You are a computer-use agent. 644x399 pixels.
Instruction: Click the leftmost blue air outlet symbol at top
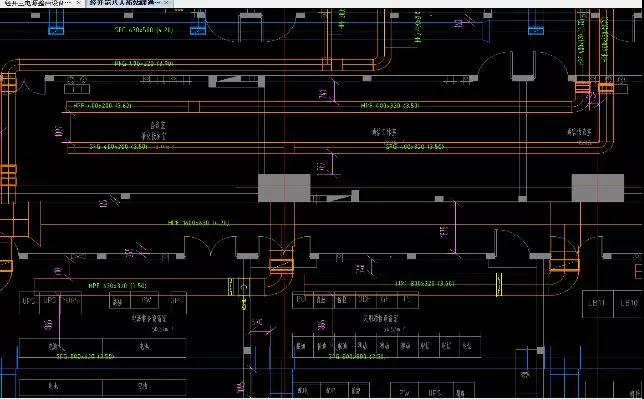pos(56,30)
